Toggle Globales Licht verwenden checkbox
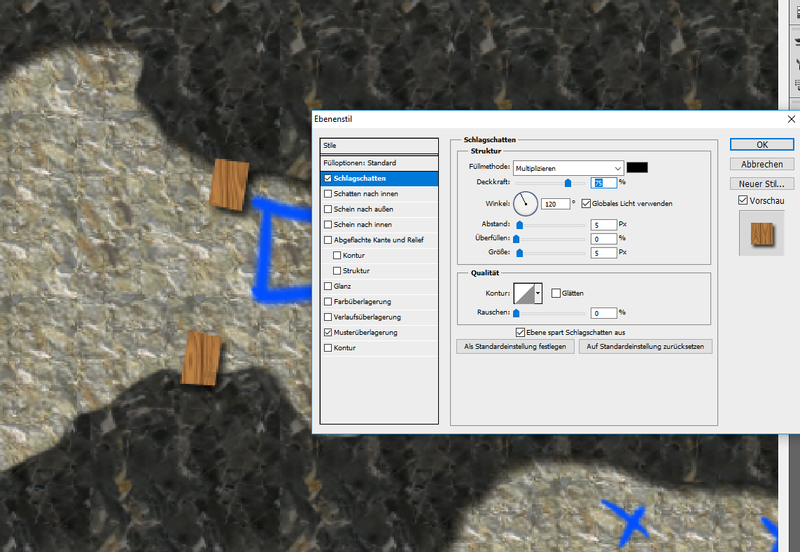 [586, 203]
